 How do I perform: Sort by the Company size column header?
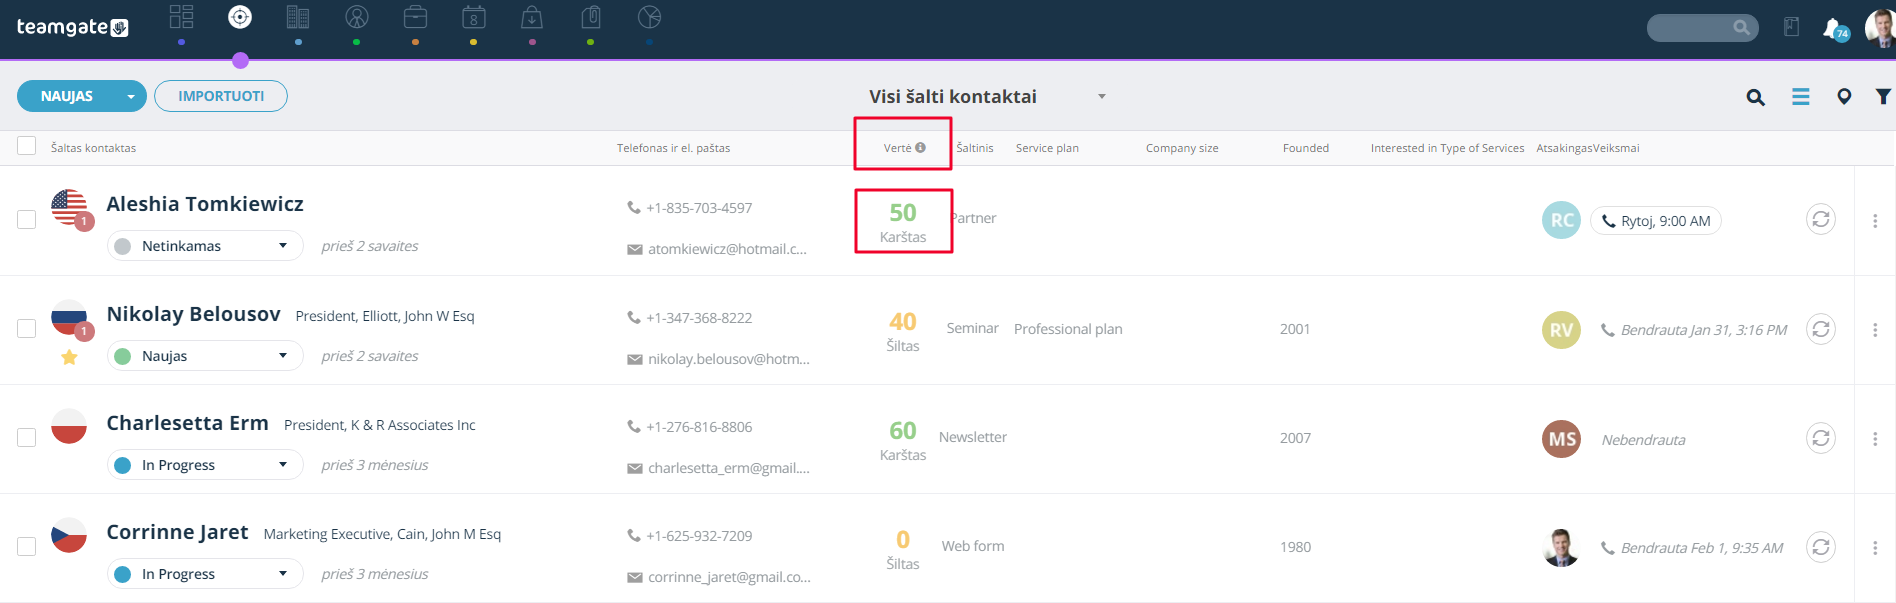click(x=1182, y=148)
